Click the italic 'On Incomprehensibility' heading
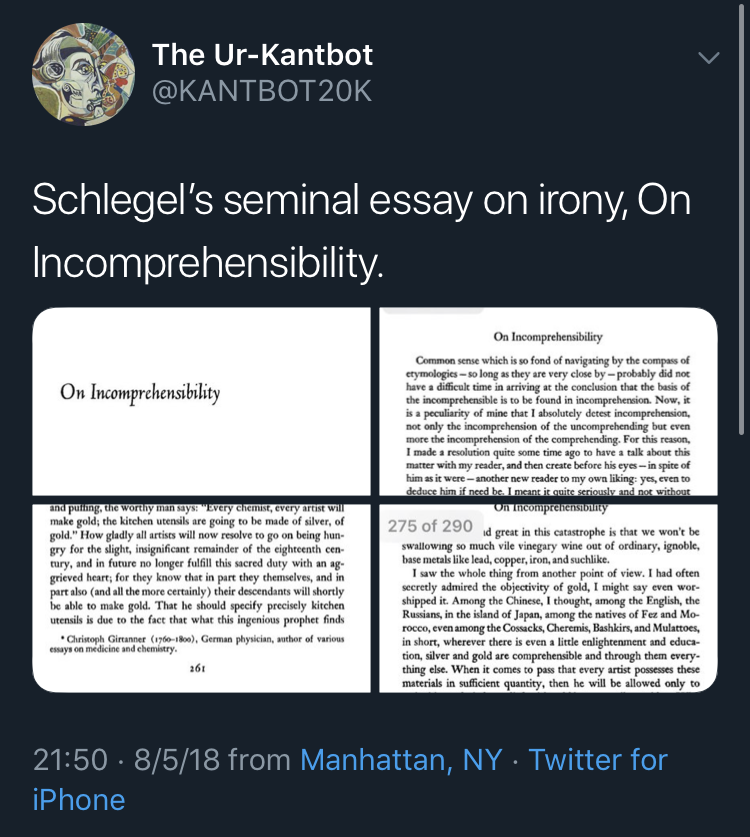750x837 pixels. coord(140,393)
